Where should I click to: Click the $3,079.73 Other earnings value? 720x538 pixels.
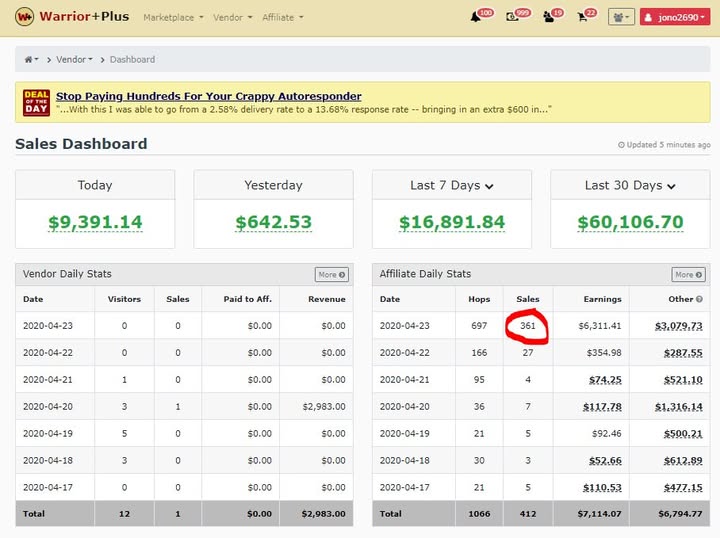tap(678, 325)
